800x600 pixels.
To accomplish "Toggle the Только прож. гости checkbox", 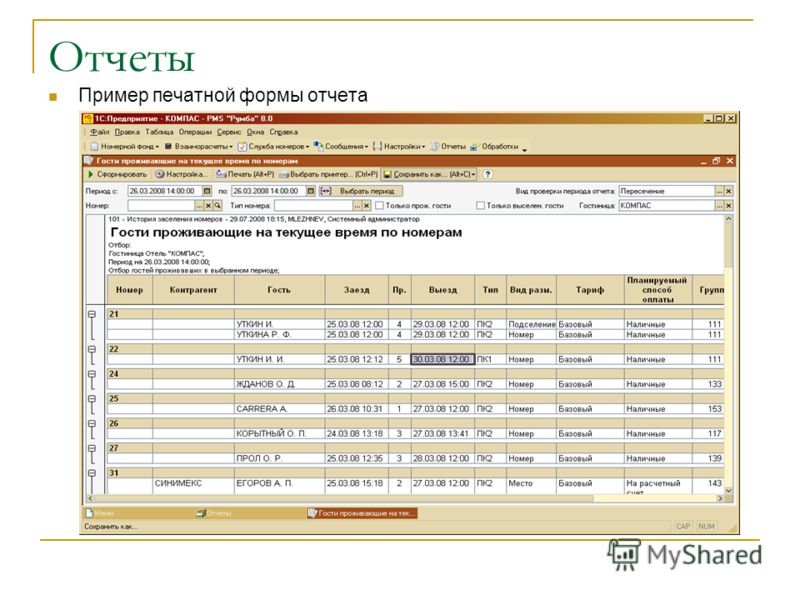I will [x=379, y=206].
